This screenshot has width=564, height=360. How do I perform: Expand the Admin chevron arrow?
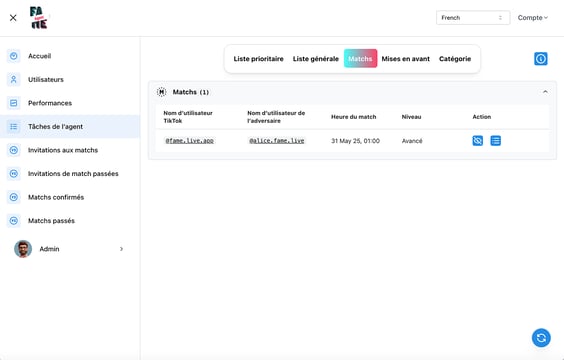(122, 249)
